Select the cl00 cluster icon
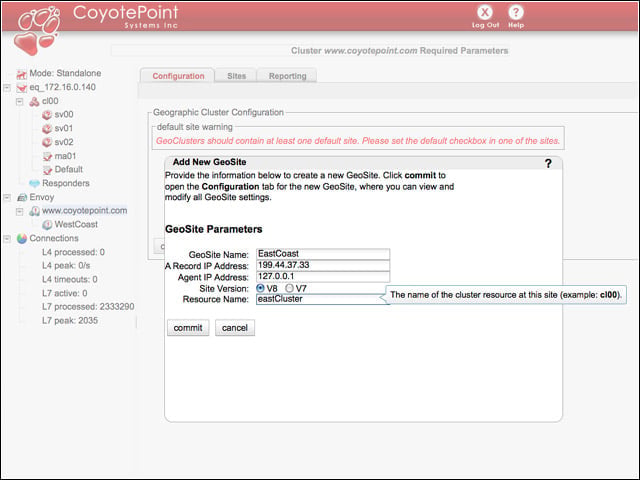640x480 pixels. [34, 101]
